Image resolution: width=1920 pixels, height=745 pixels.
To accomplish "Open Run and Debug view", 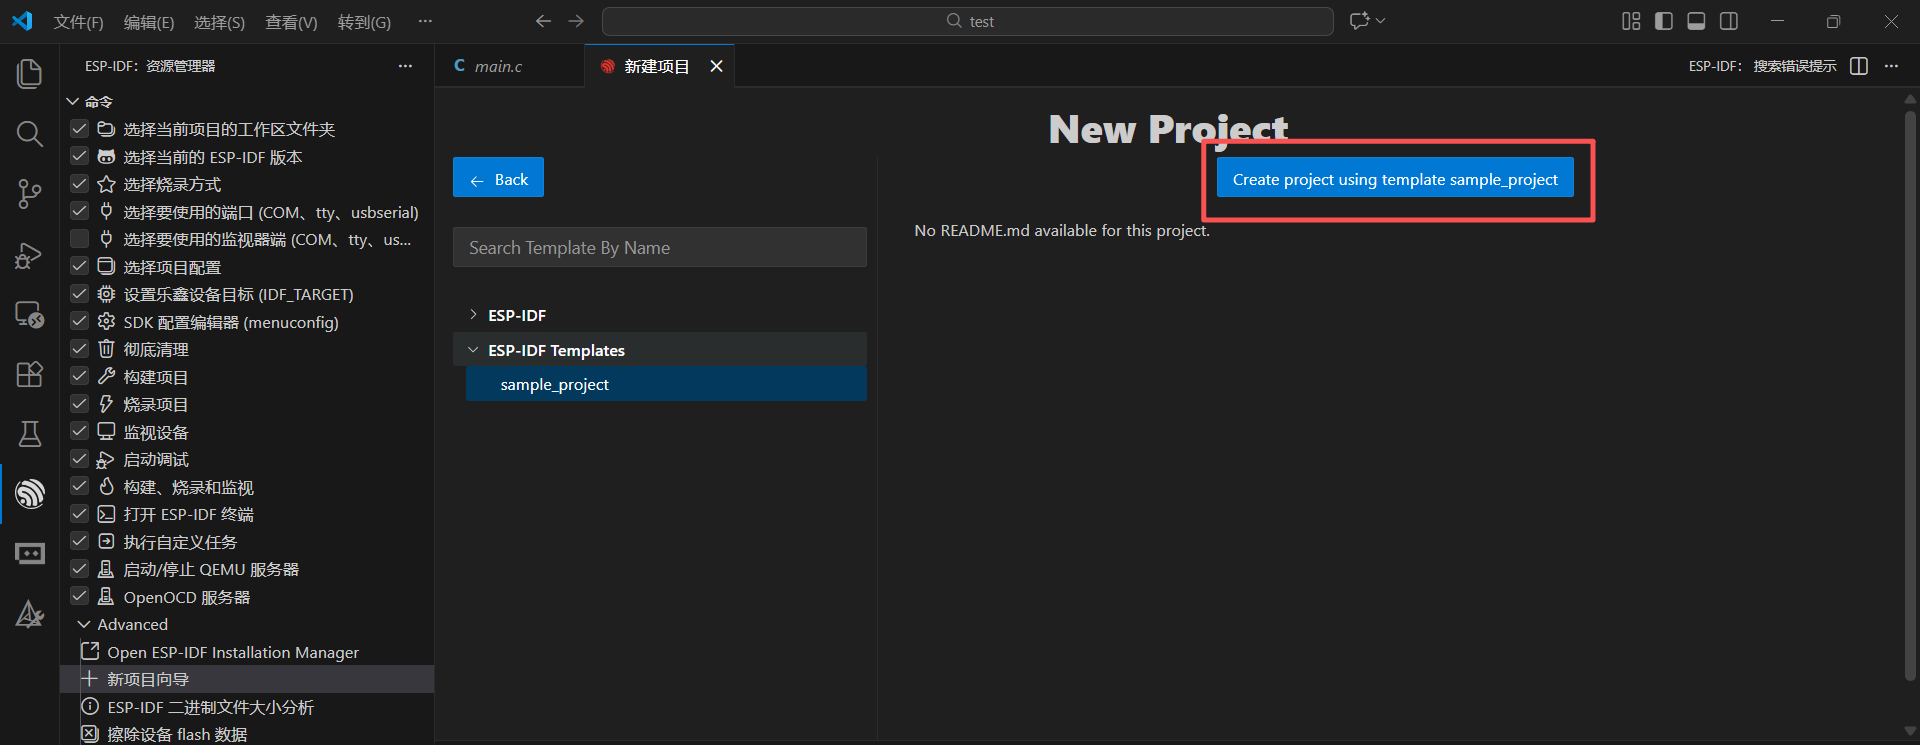I will click(30, 255).
